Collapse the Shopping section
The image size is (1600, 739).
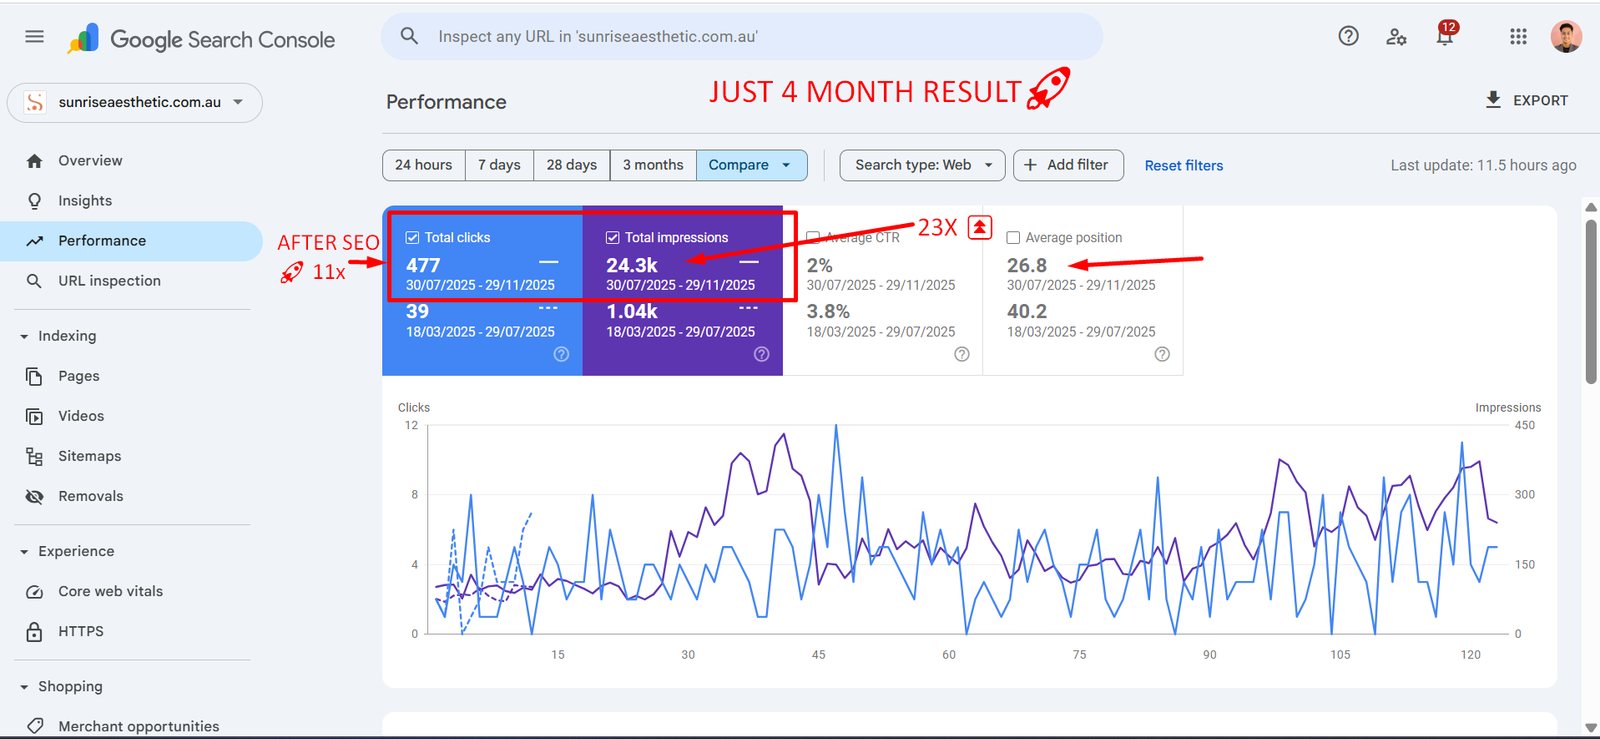click(x=24, y=687)
